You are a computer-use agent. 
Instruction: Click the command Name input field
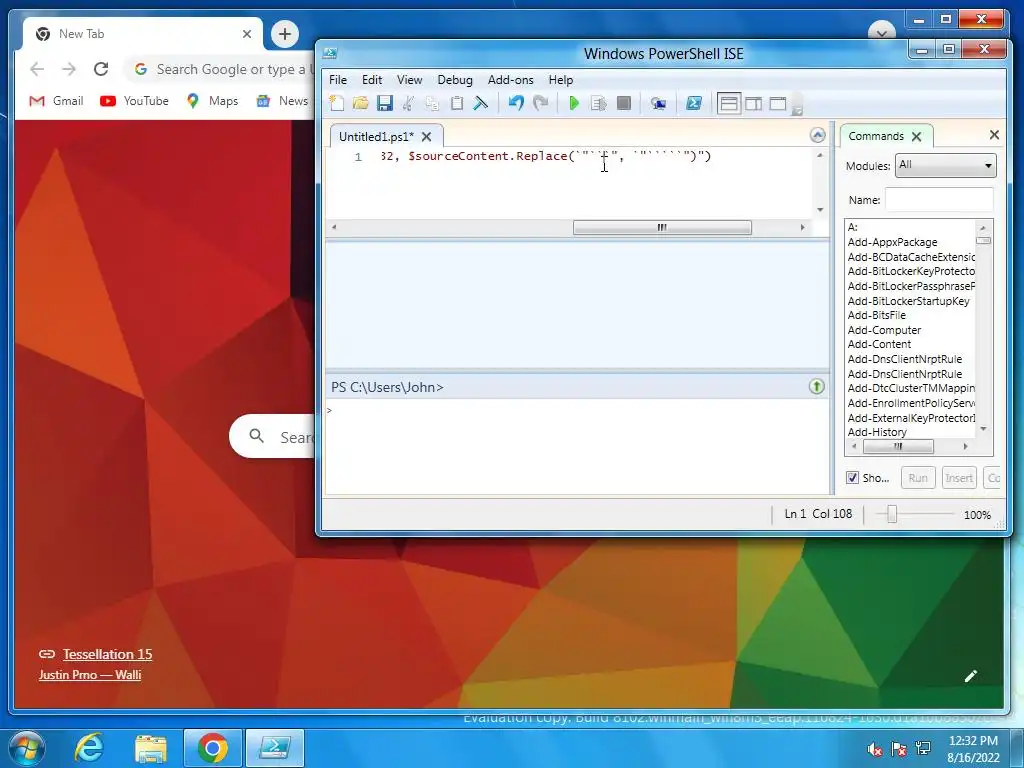(939, 200)
